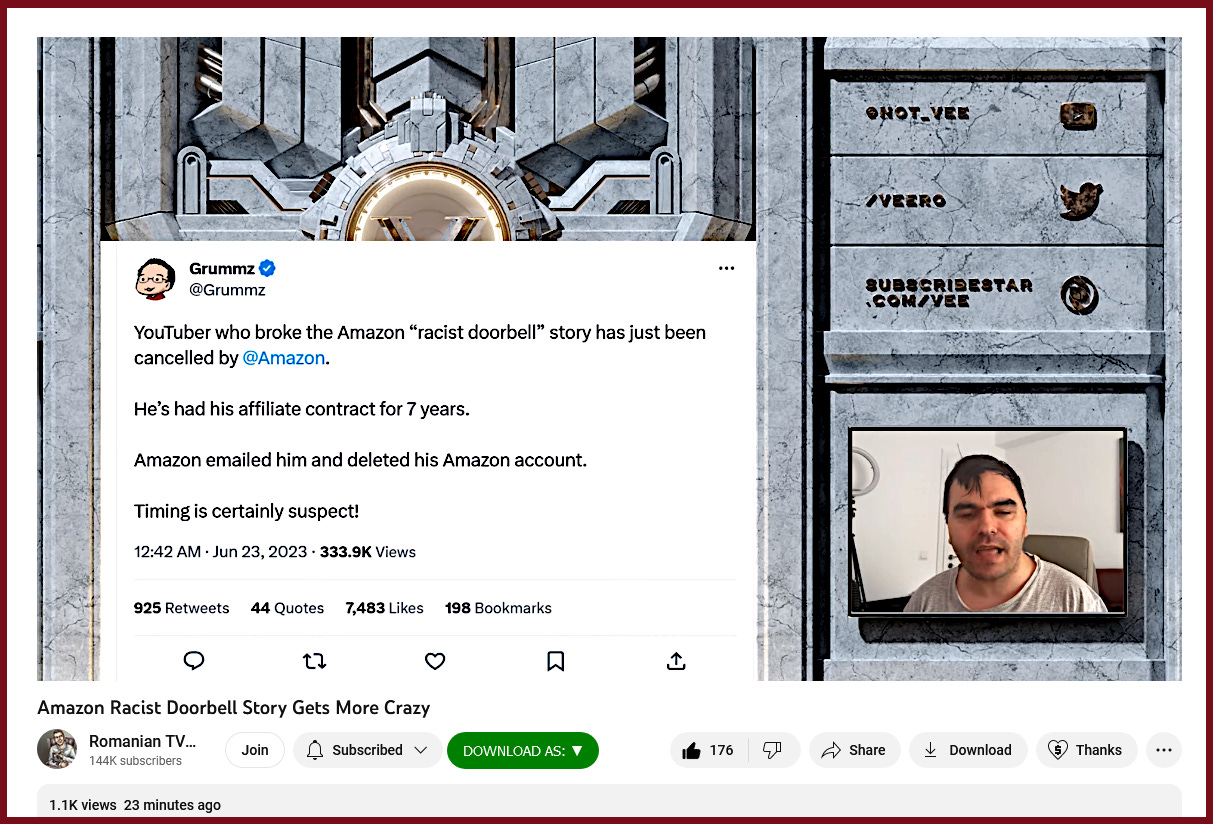Click the notification bell on Subscribed button
1213x824 pixels.
(315, 750)
